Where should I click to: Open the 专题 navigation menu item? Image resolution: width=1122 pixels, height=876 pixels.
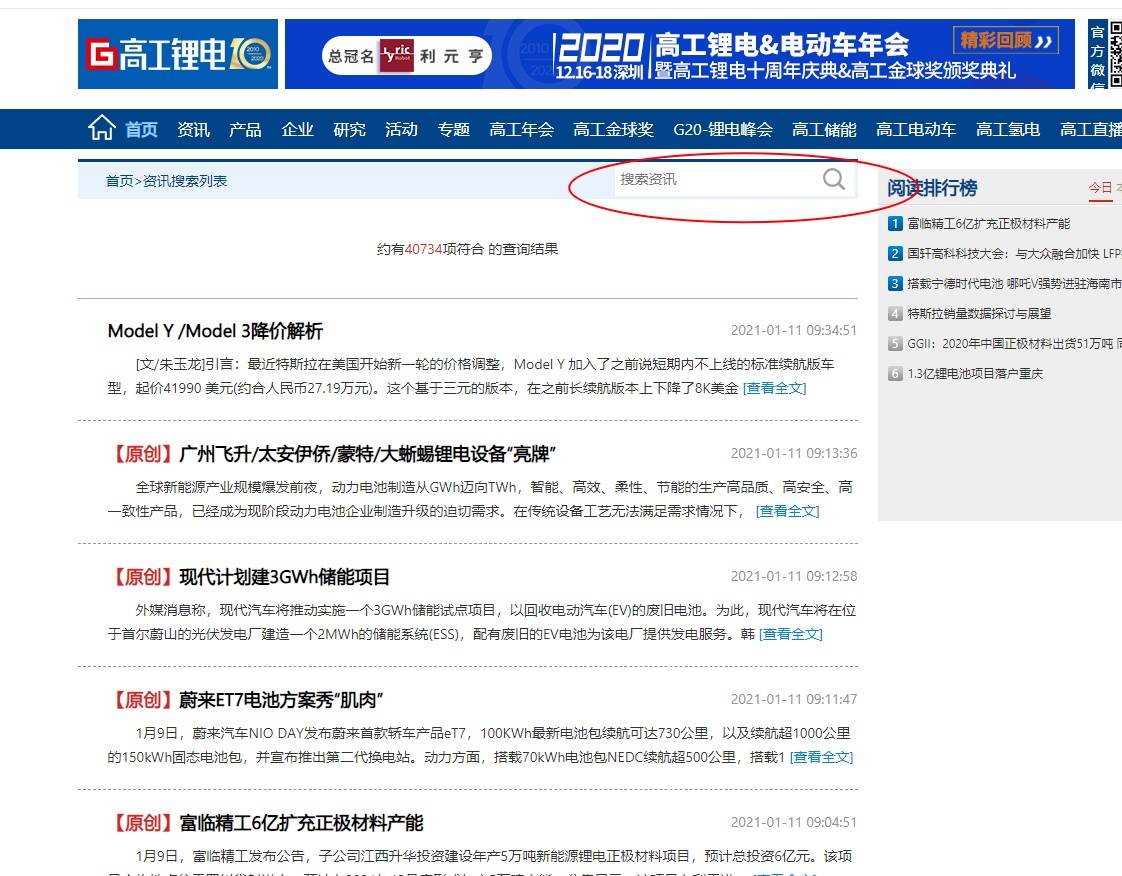click(x=454, y=130)
